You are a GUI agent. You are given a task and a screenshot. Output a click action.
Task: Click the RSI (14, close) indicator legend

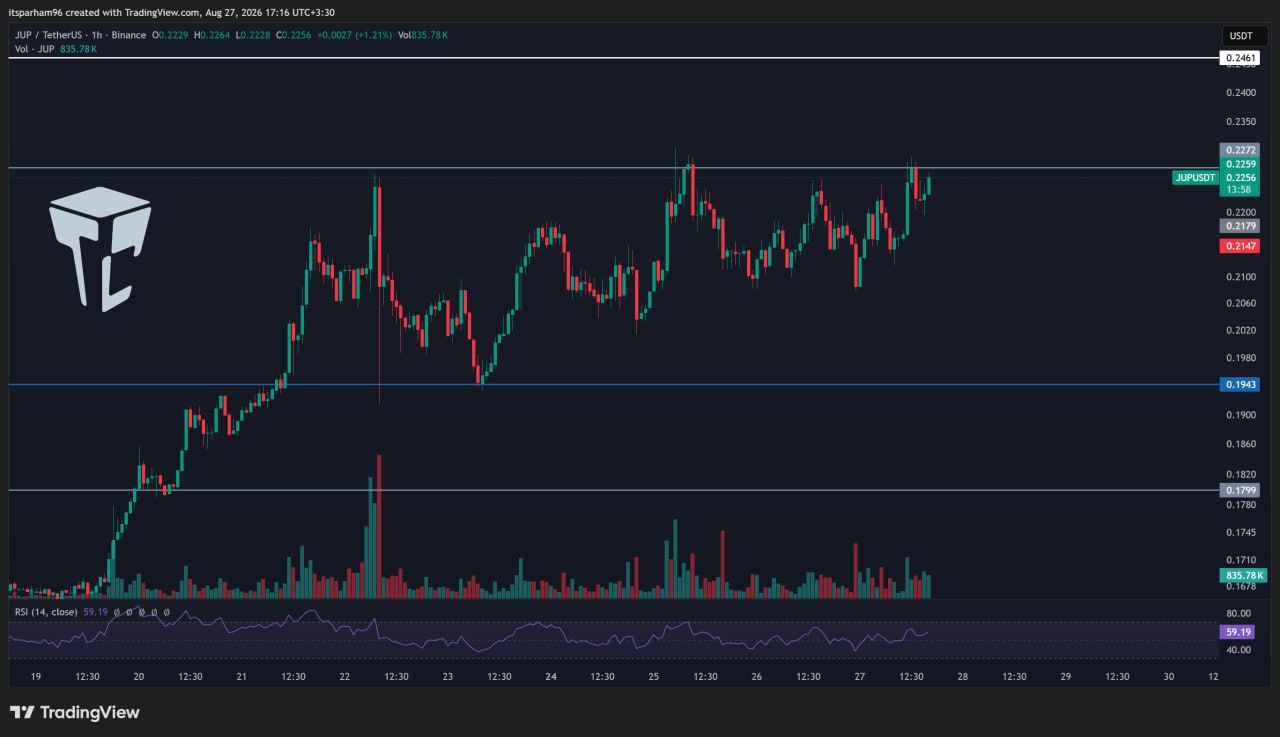coord(45,612)
